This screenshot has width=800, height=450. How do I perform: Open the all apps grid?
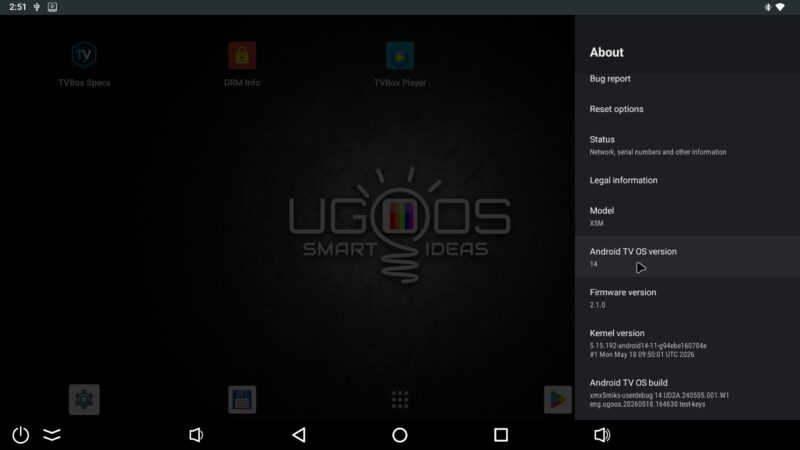400,399
